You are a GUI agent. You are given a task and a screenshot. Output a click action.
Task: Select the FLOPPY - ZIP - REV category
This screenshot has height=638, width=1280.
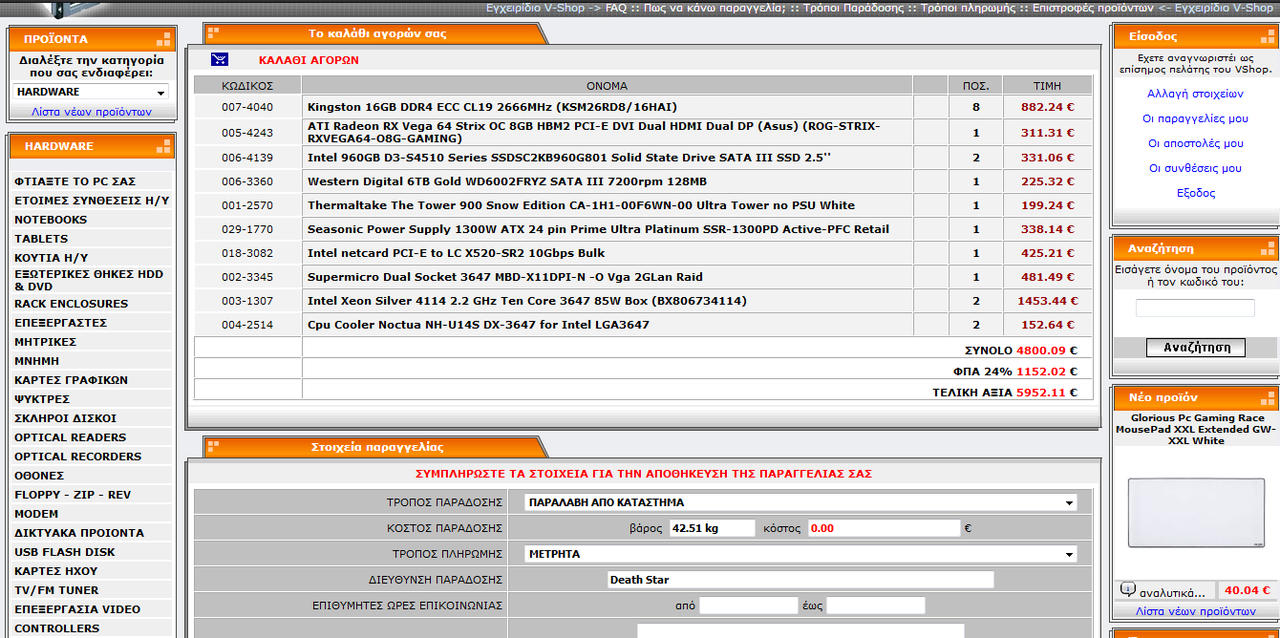pos(72,494)
